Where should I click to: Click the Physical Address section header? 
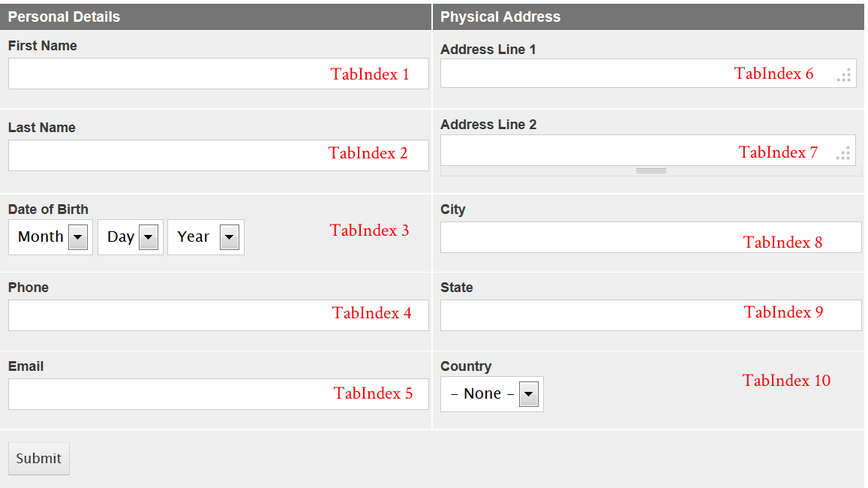(x=648, y=17)
